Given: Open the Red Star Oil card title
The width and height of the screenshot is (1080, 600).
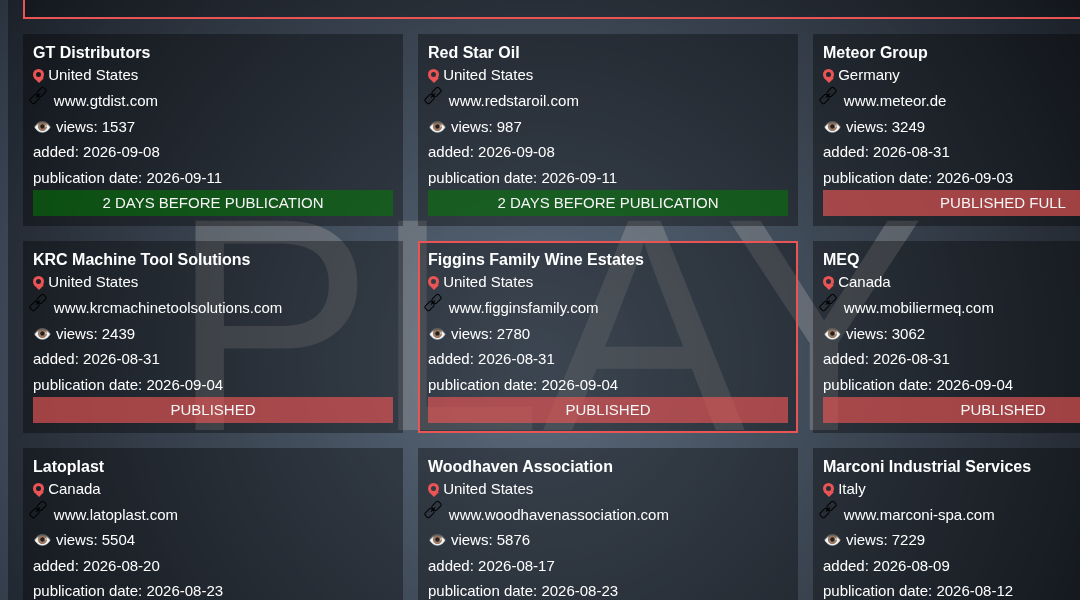Looking at the screenshot, I should pos(473,52).
